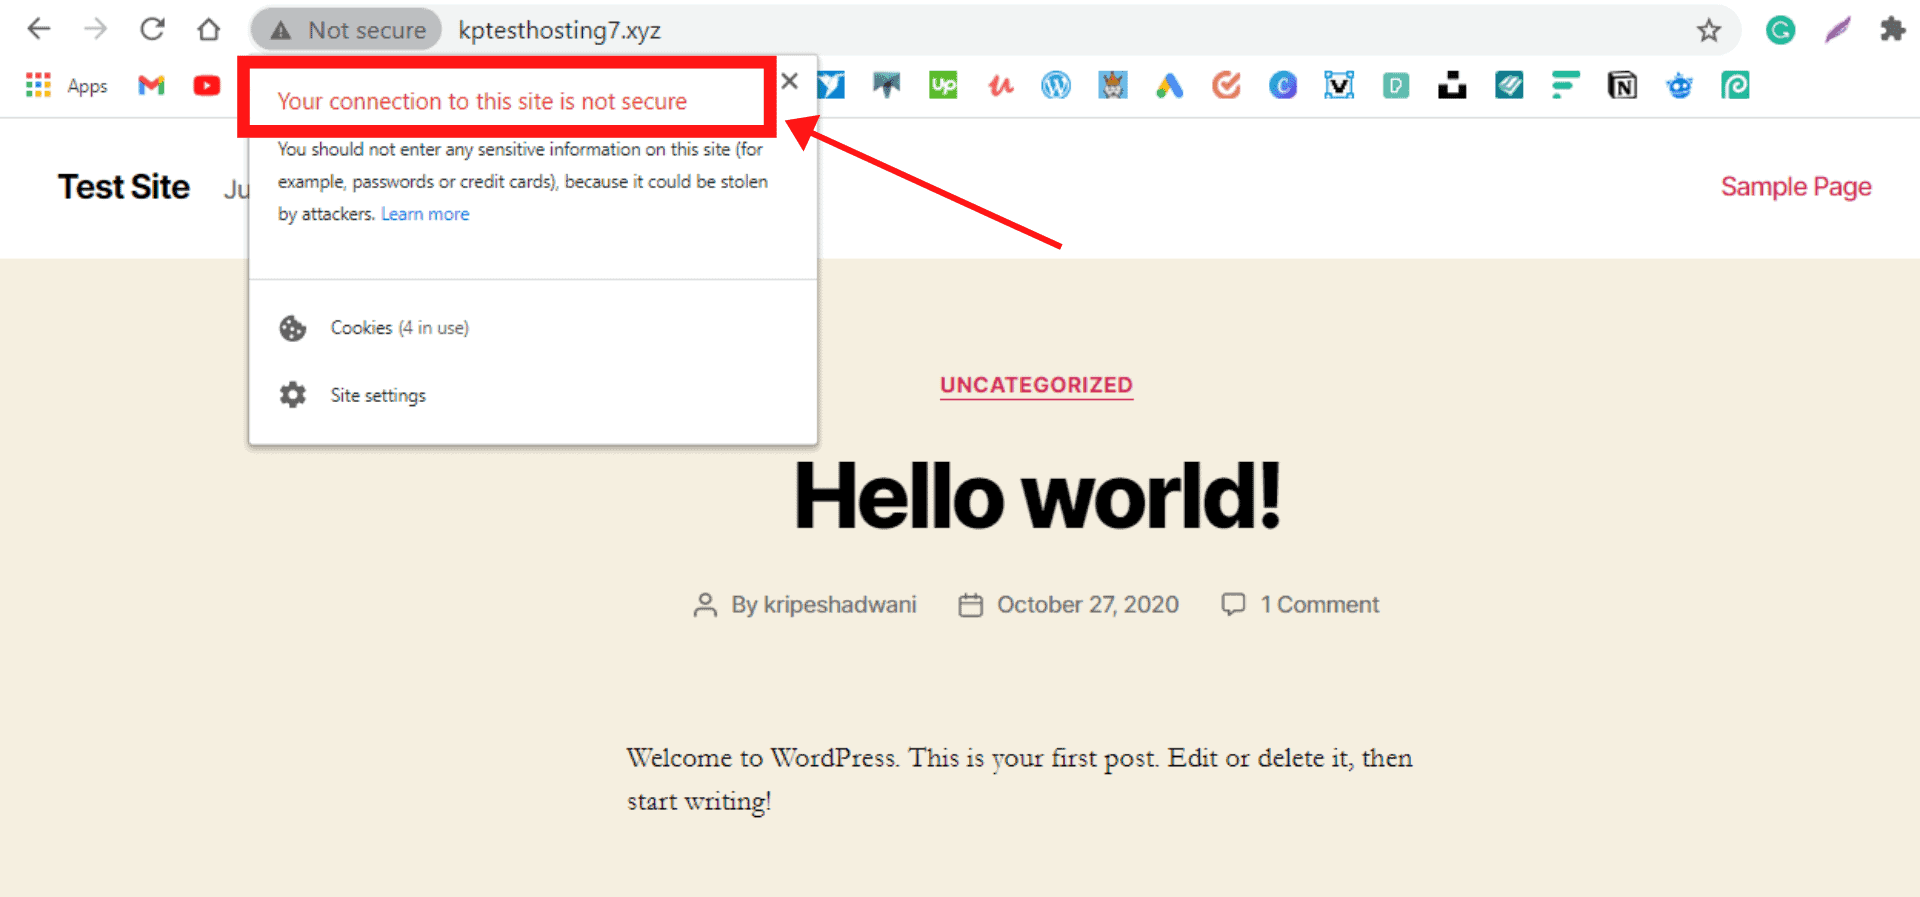Reload the current page
Image resolution: width=1920 pixels, height=897 pixels.
pos(152,29)
